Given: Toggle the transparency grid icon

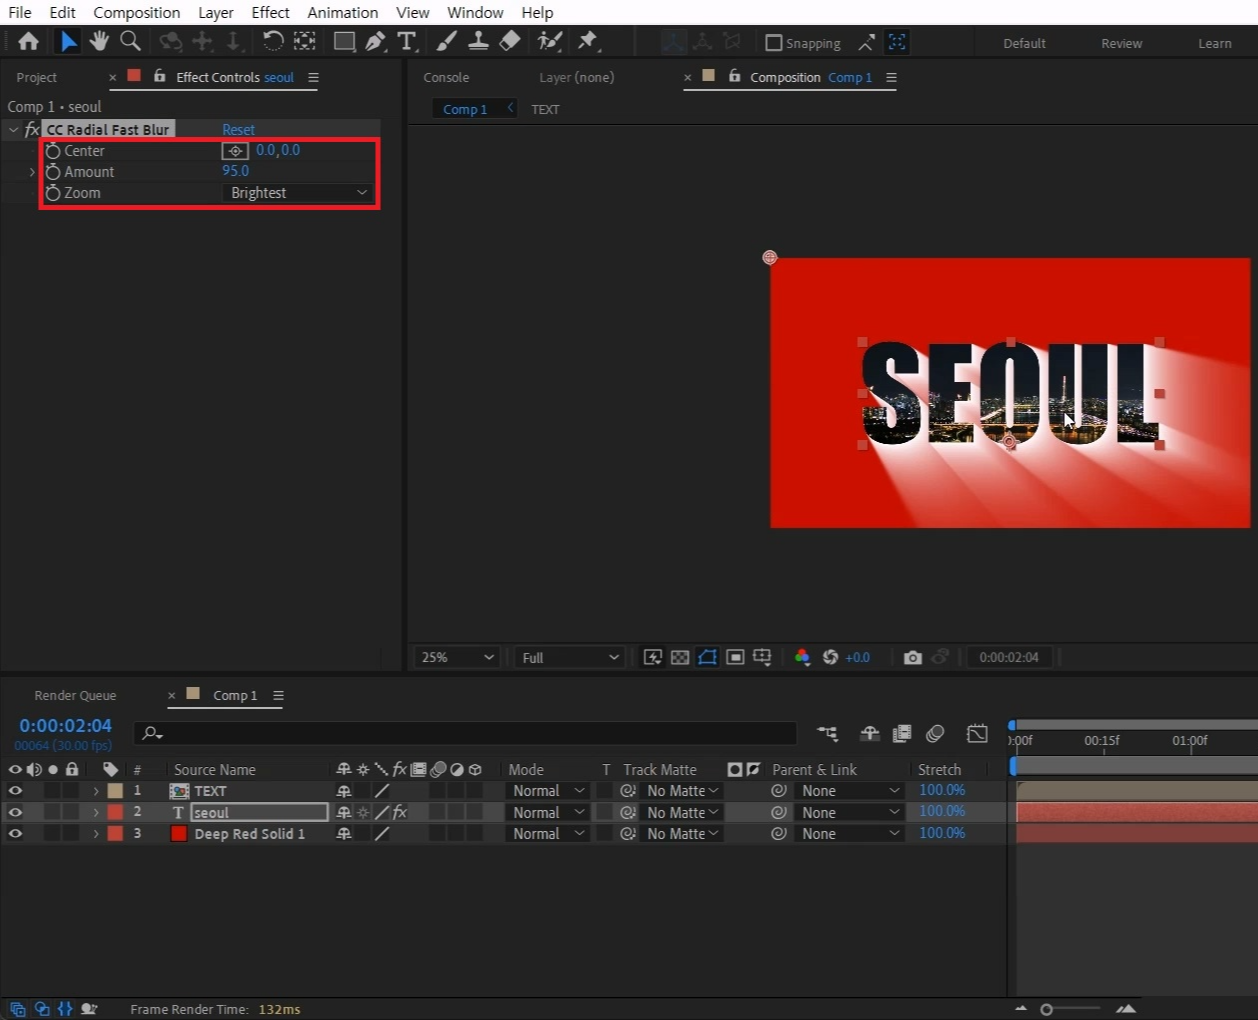Looking at the screenshot, I should 680,657.
